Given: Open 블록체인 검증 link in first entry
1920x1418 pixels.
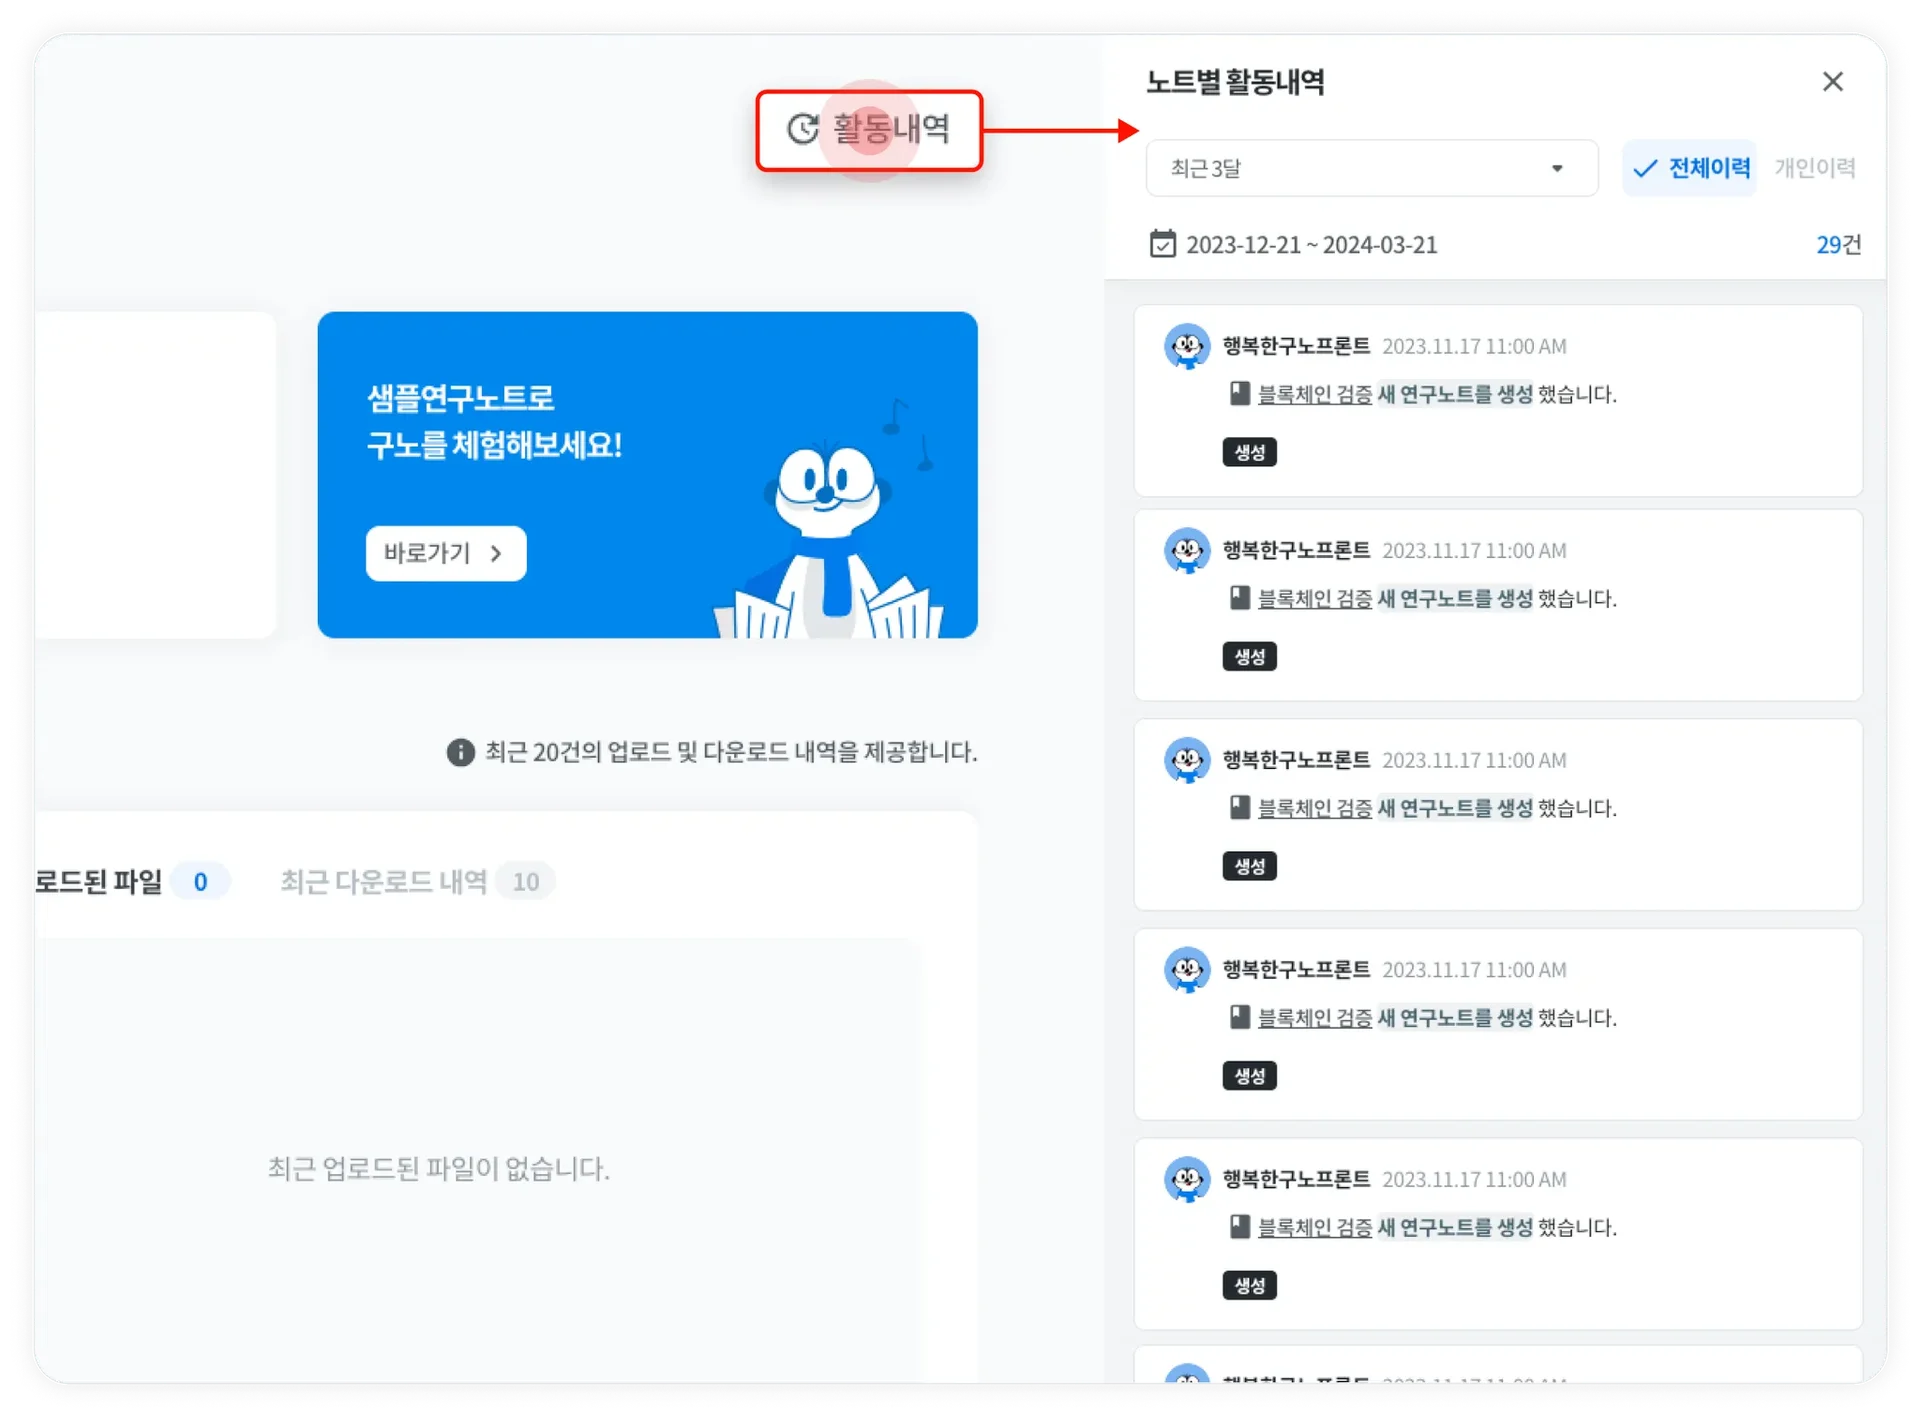Looking at the screenshot, I should pyautogui.click(x=1314, y=395).
